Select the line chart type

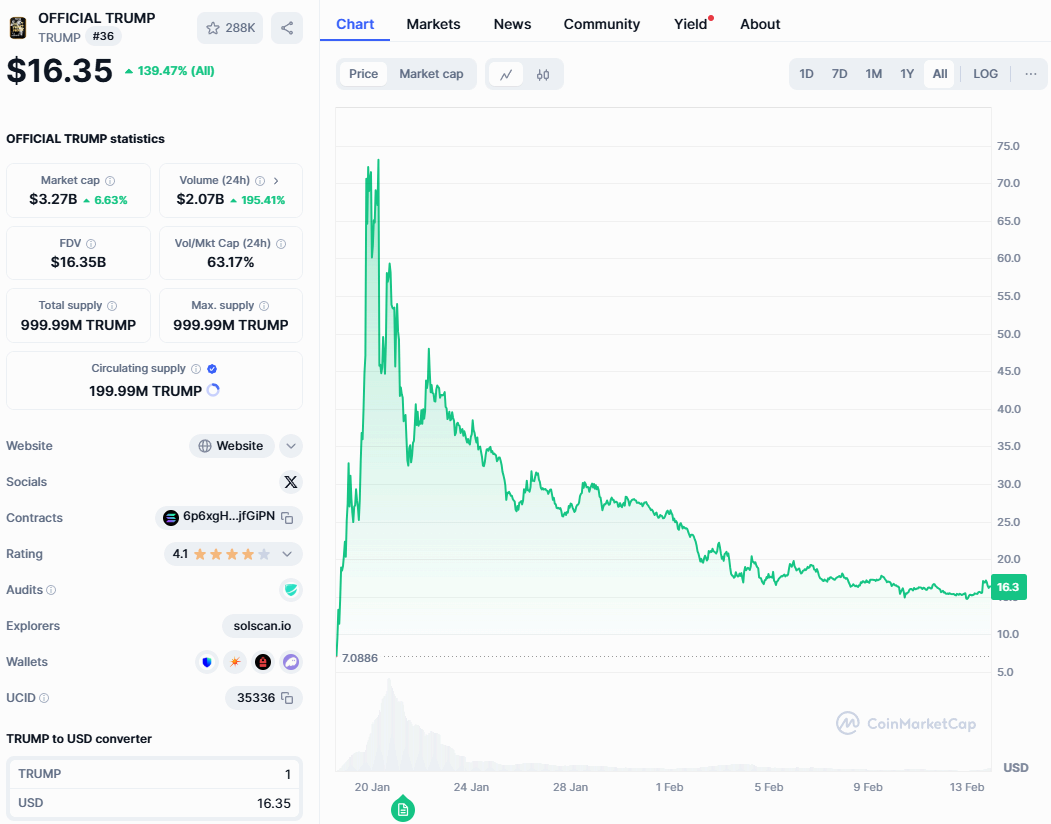click(x=506, y=74)
